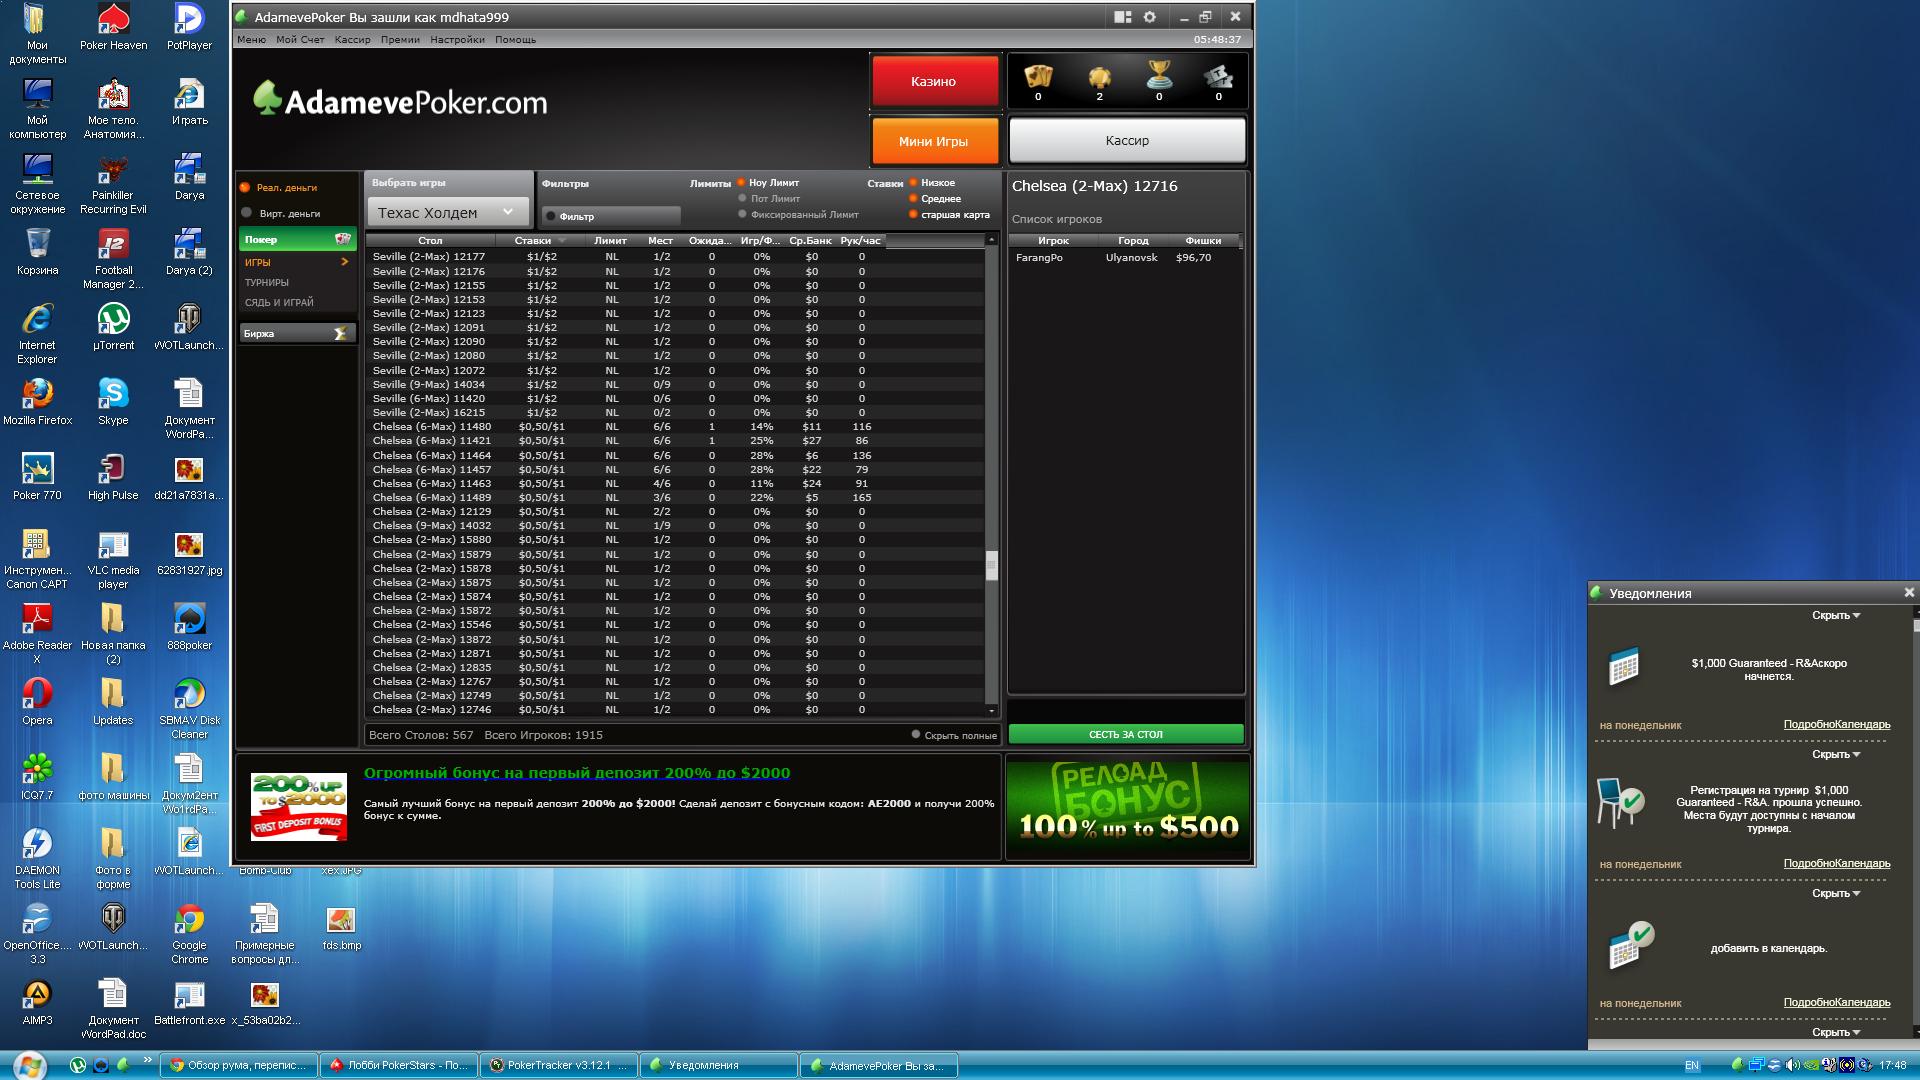This screenshot has width=1920, height=1080.
Task: Switch to PokerTracker v3.12.1 taskbar window
Action: (558, 1065)
